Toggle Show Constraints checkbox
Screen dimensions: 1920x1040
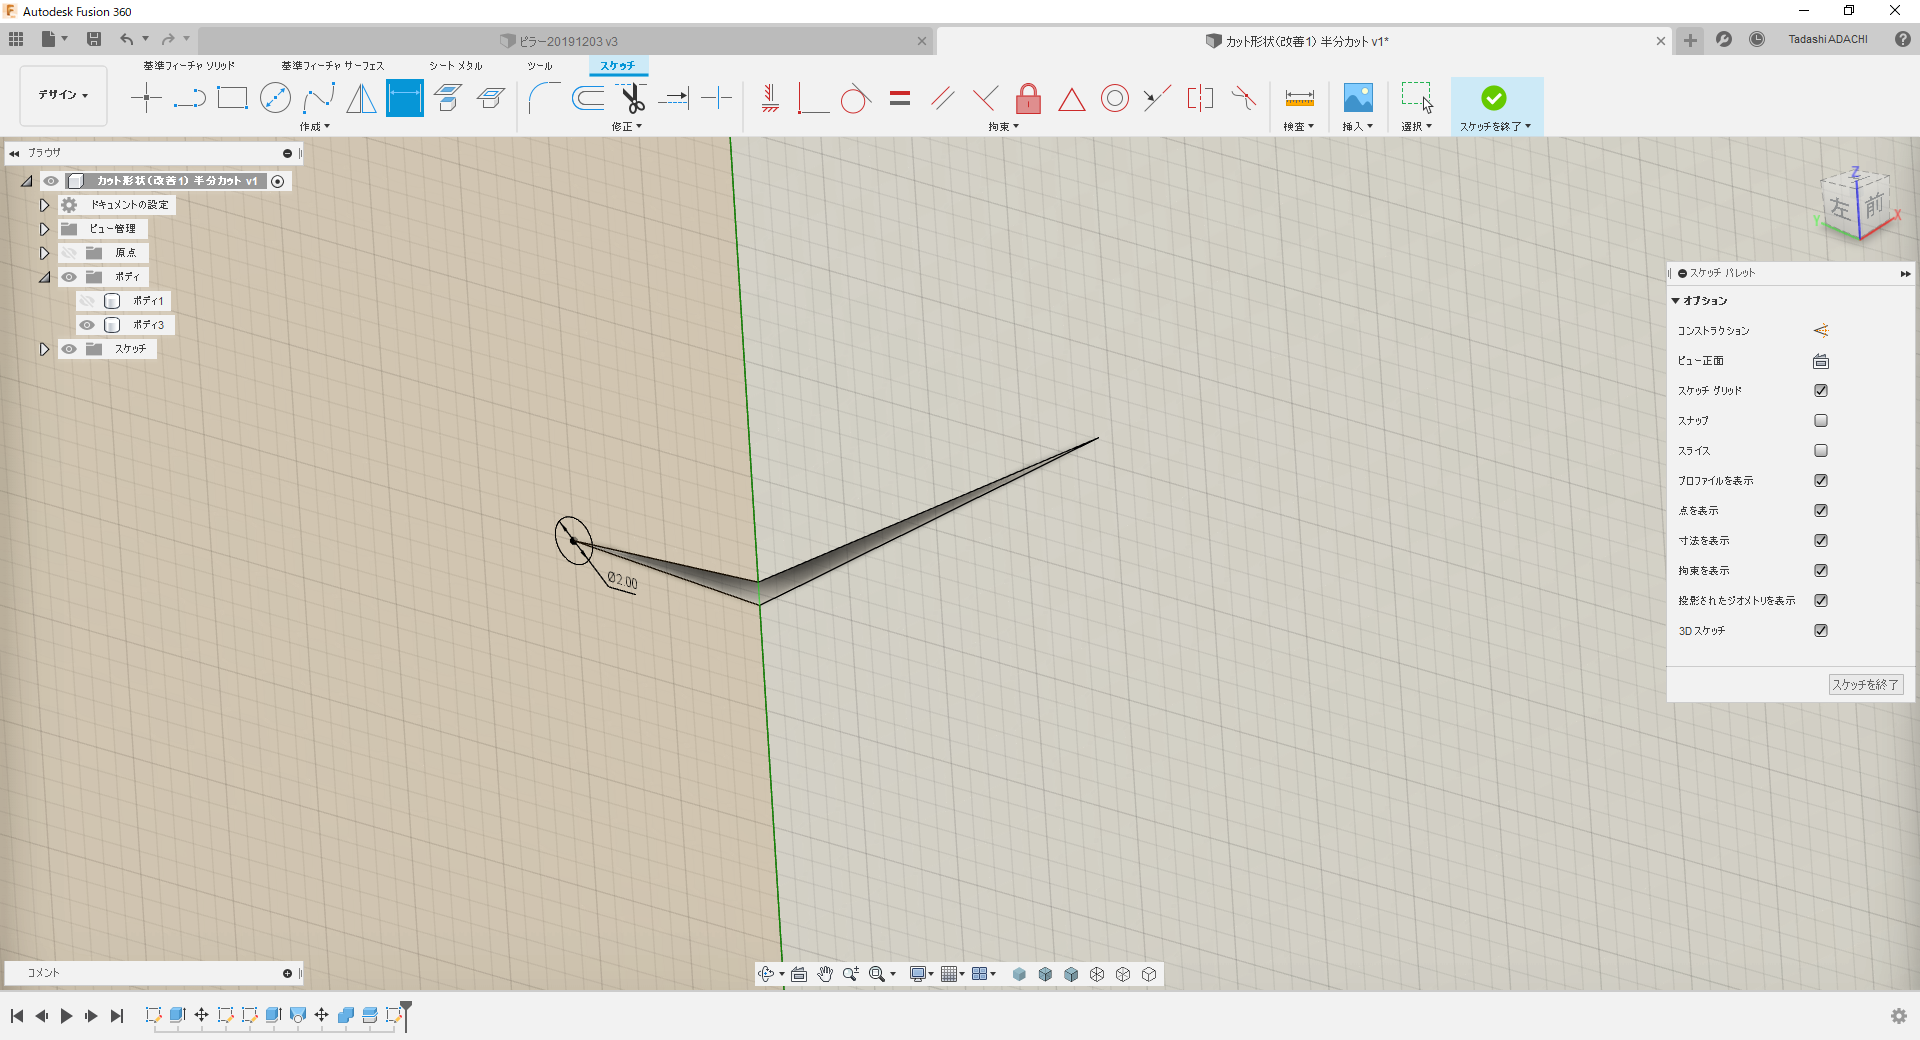click(1821, 571)
